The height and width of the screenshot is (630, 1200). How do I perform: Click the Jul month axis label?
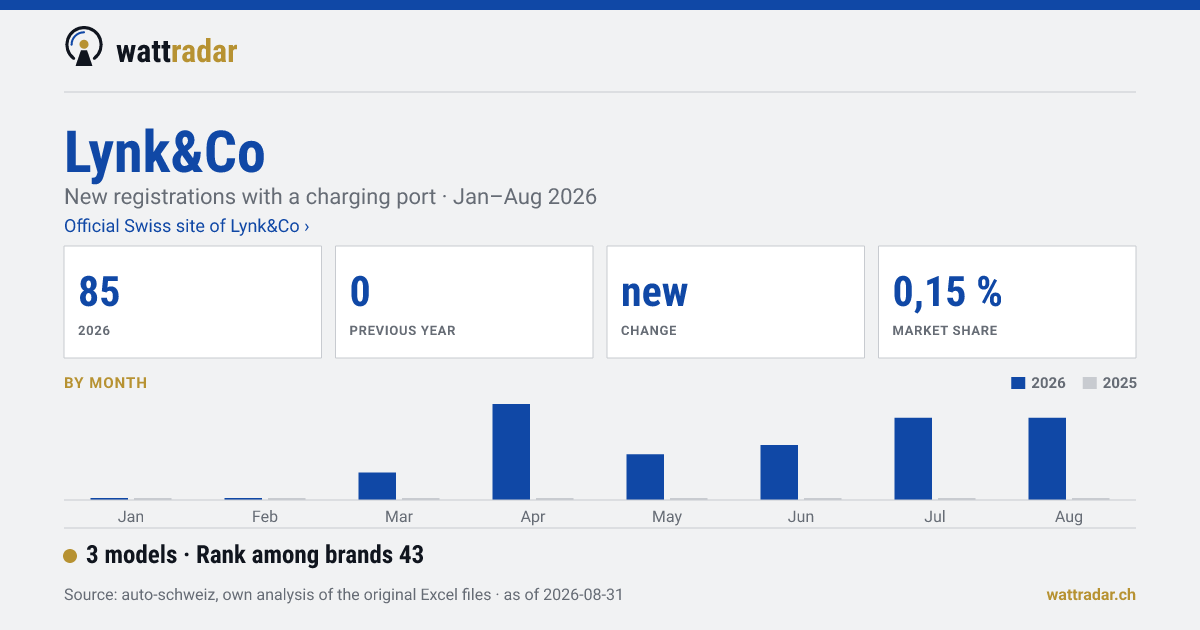pos(935,516)
